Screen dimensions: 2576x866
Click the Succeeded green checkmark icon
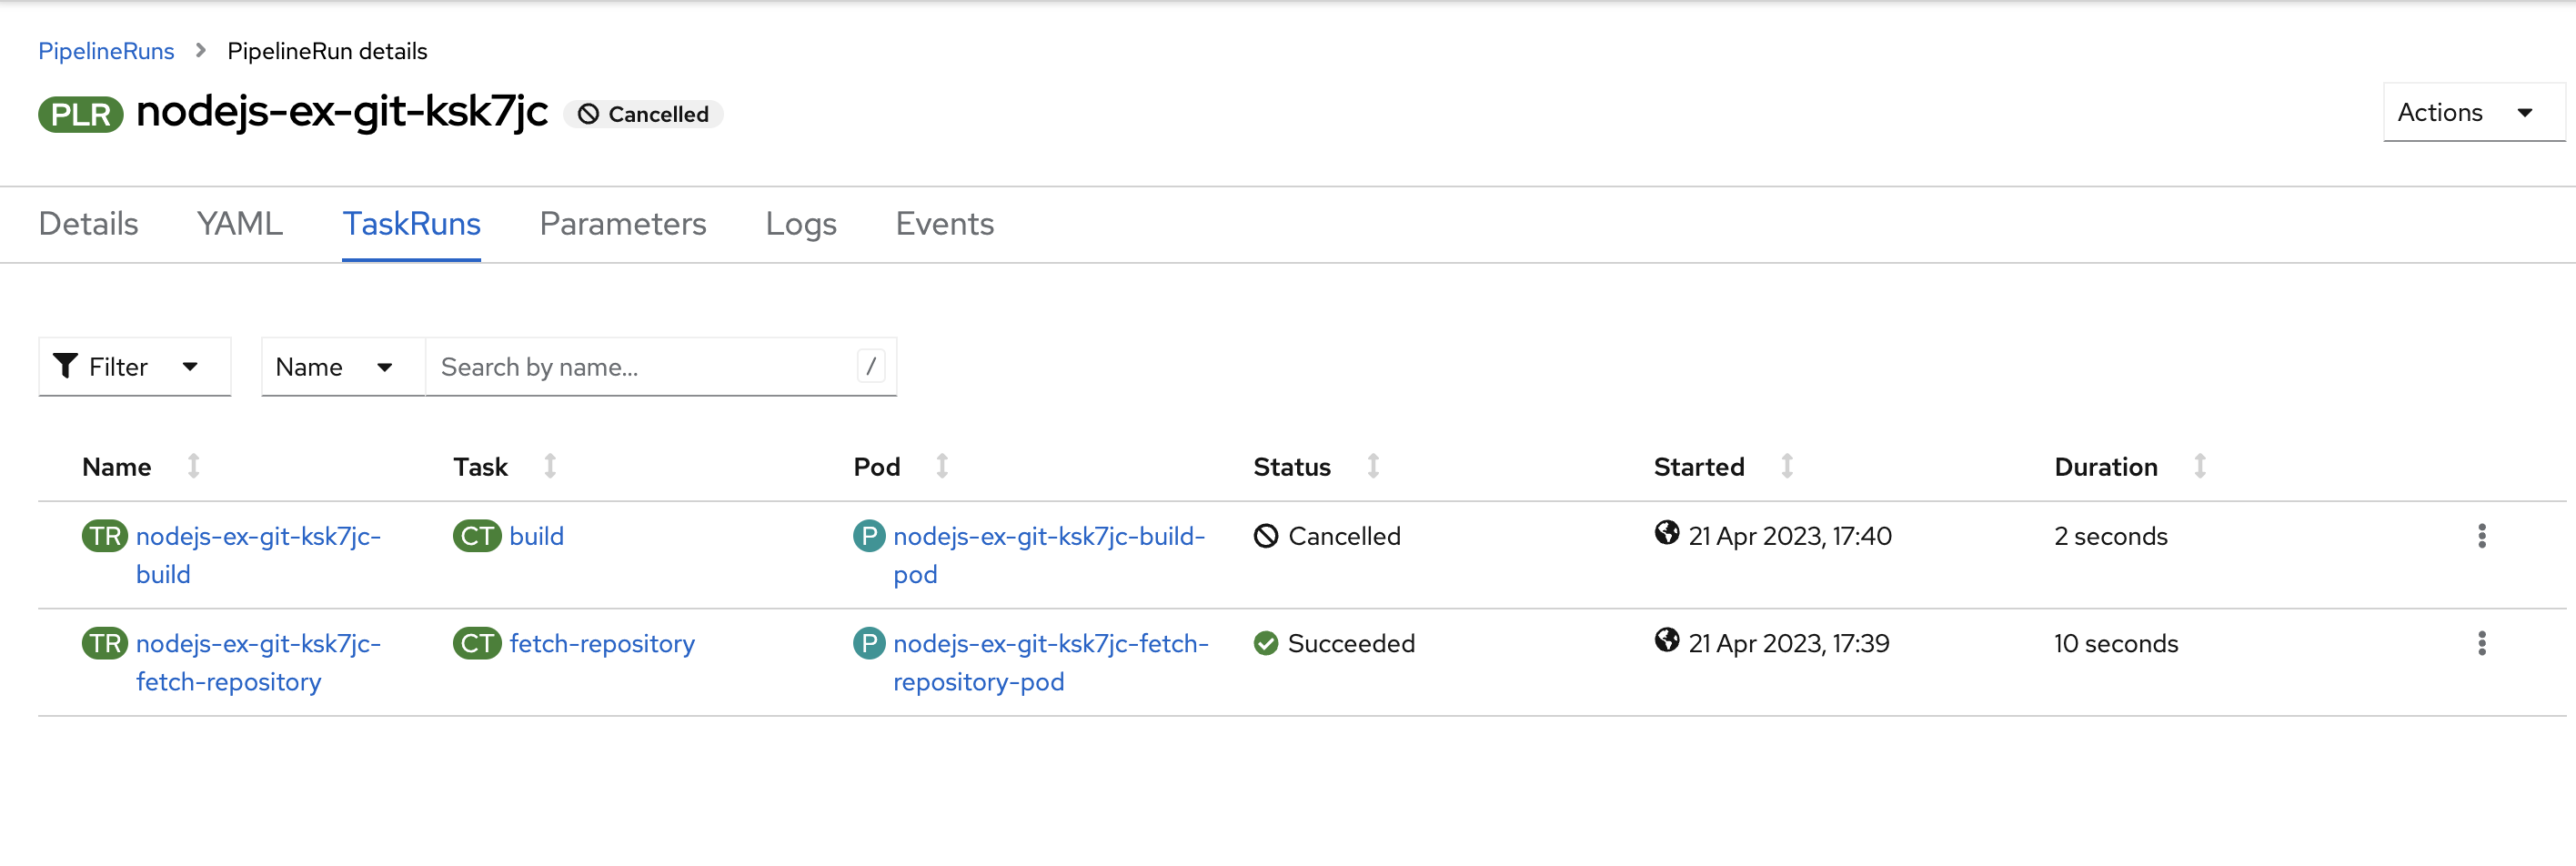(x=1267, y=643)
